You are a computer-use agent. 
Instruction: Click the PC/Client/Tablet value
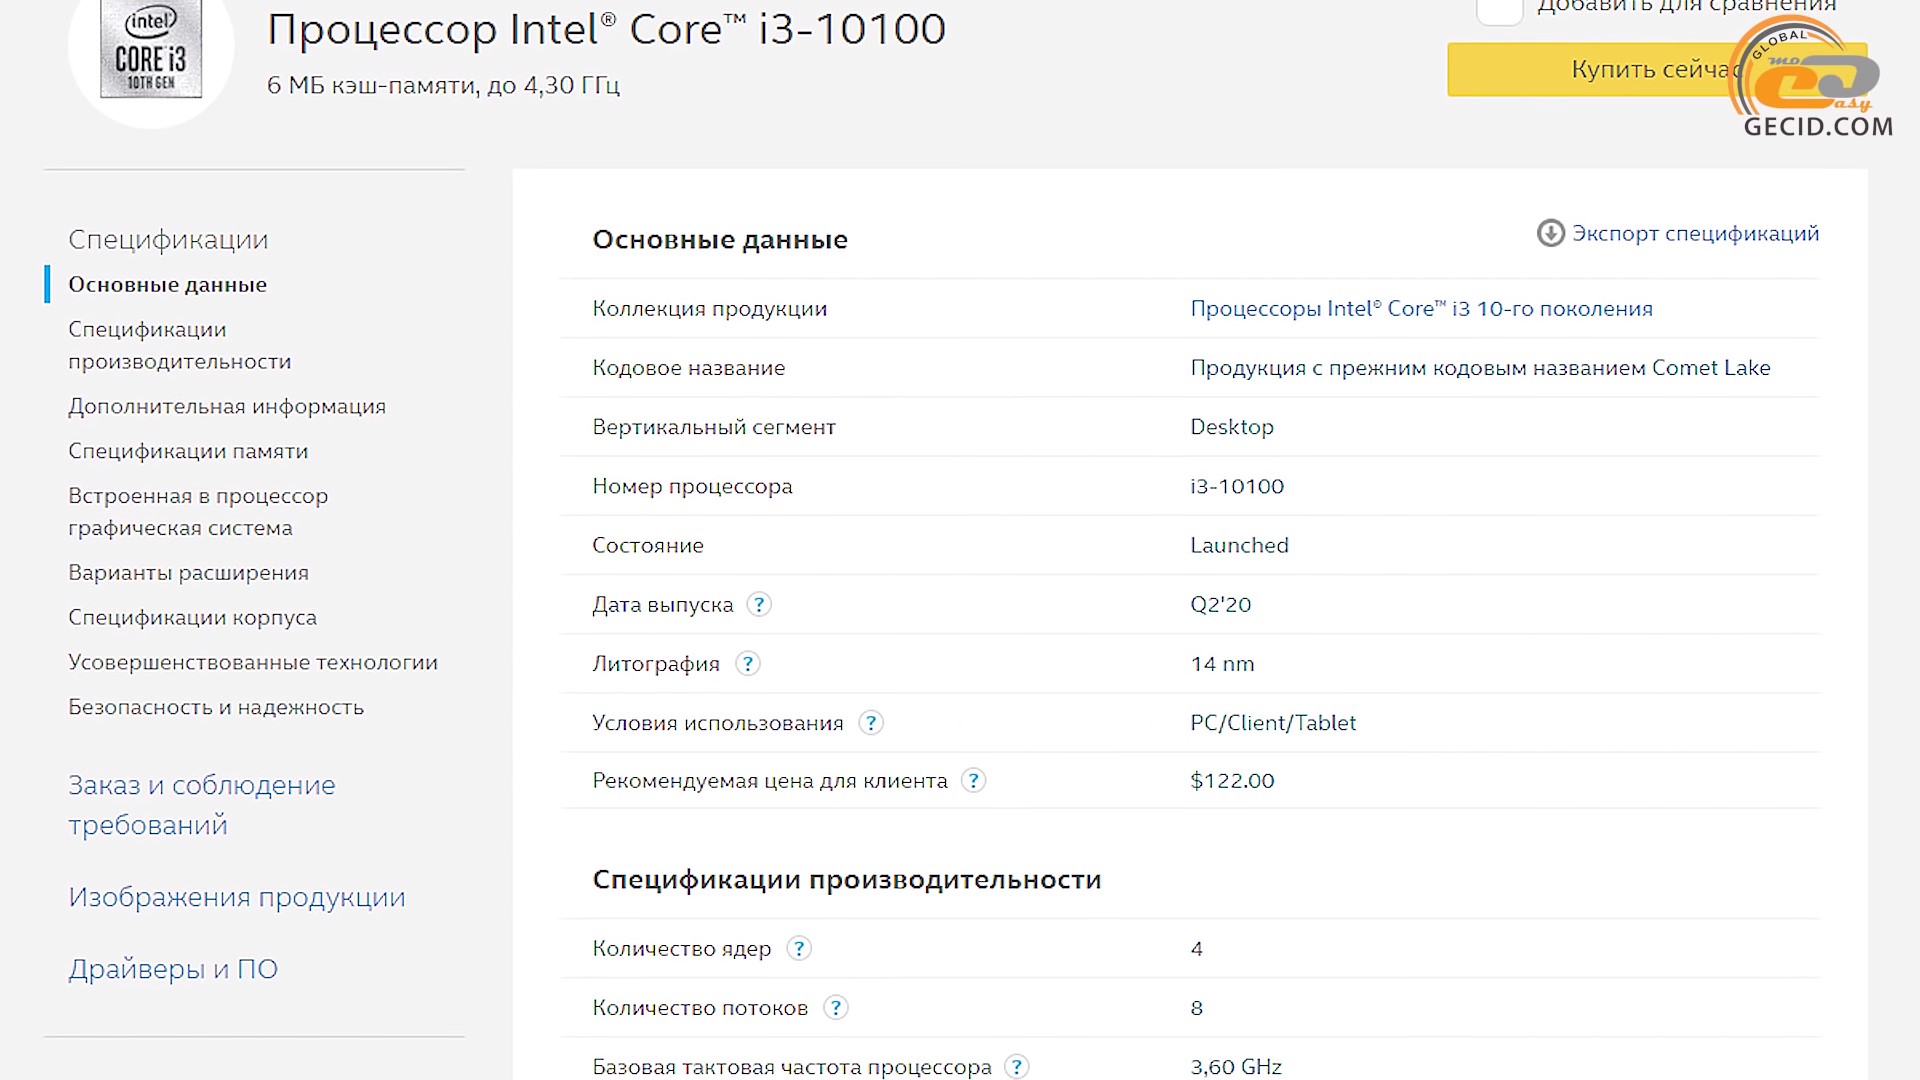click(x=1273, y=722)
